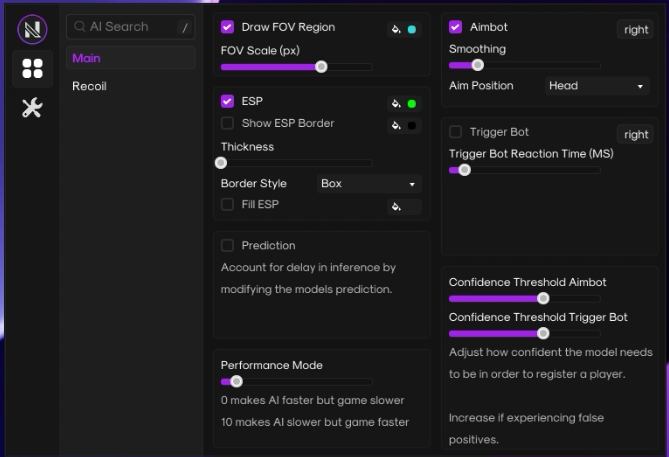Click Aimbot's right keybind button
The width and height of the screenshot is (669, 457).
(x=635, y=29)
